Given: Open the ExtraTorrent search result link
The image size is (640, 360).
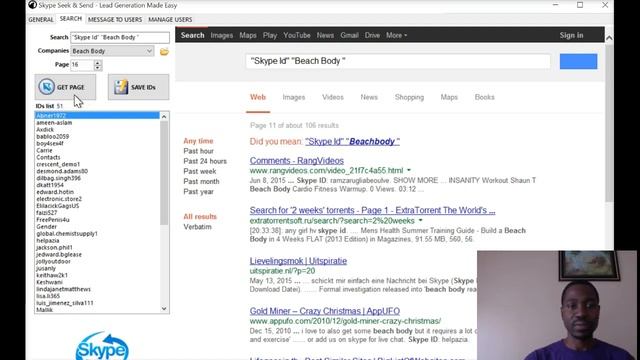Looking at the screenshot, I should click(373, 210).
